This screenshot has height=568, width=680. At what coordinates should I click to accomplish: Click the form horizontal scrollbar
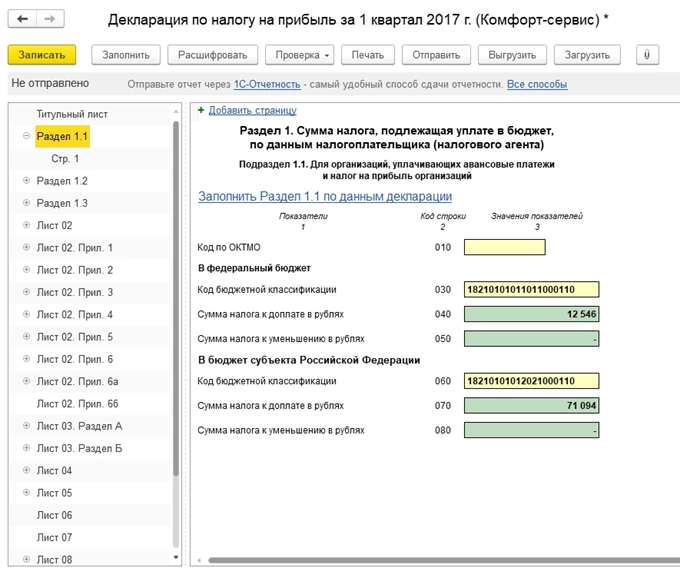coord(443,561)
